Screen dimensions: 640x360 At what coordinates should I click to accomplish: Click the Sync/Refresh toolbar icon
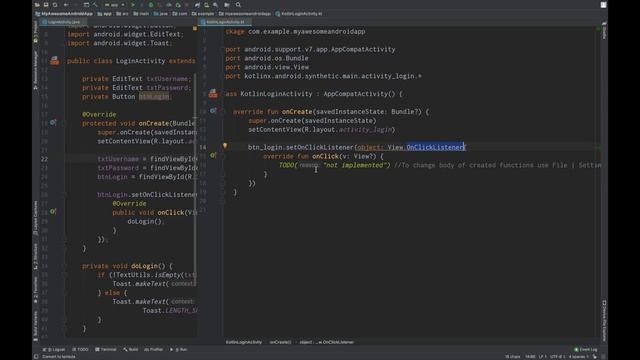point(55,5)
